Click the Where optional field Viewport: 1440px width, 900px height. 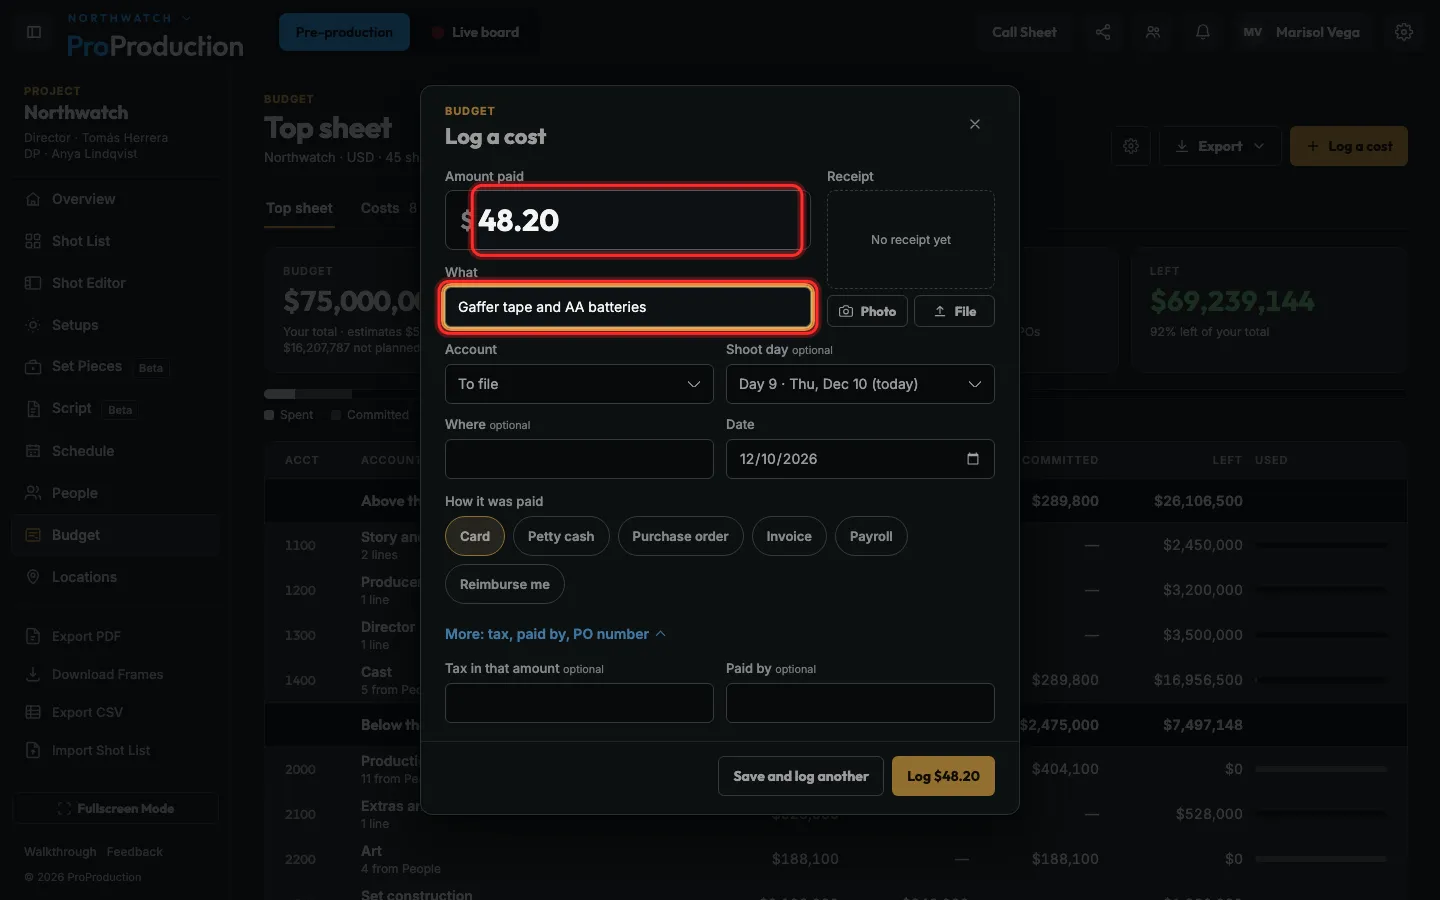coord(579,459)
